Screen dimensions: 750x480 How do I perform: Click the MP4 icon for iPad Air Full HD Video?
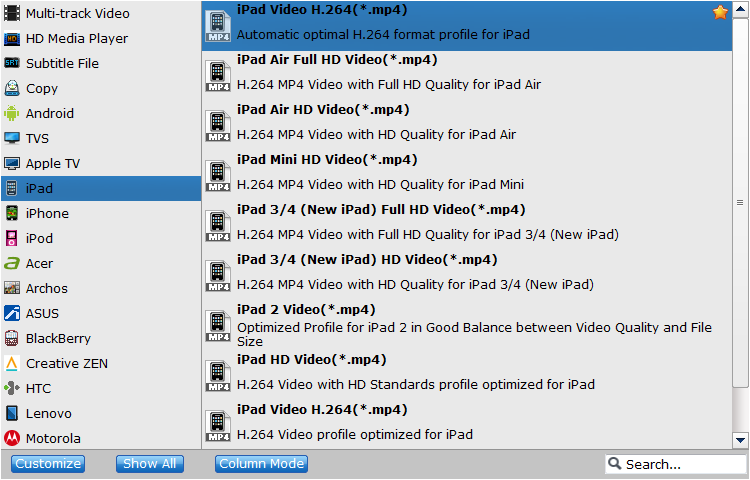click(x=218, y=76)
